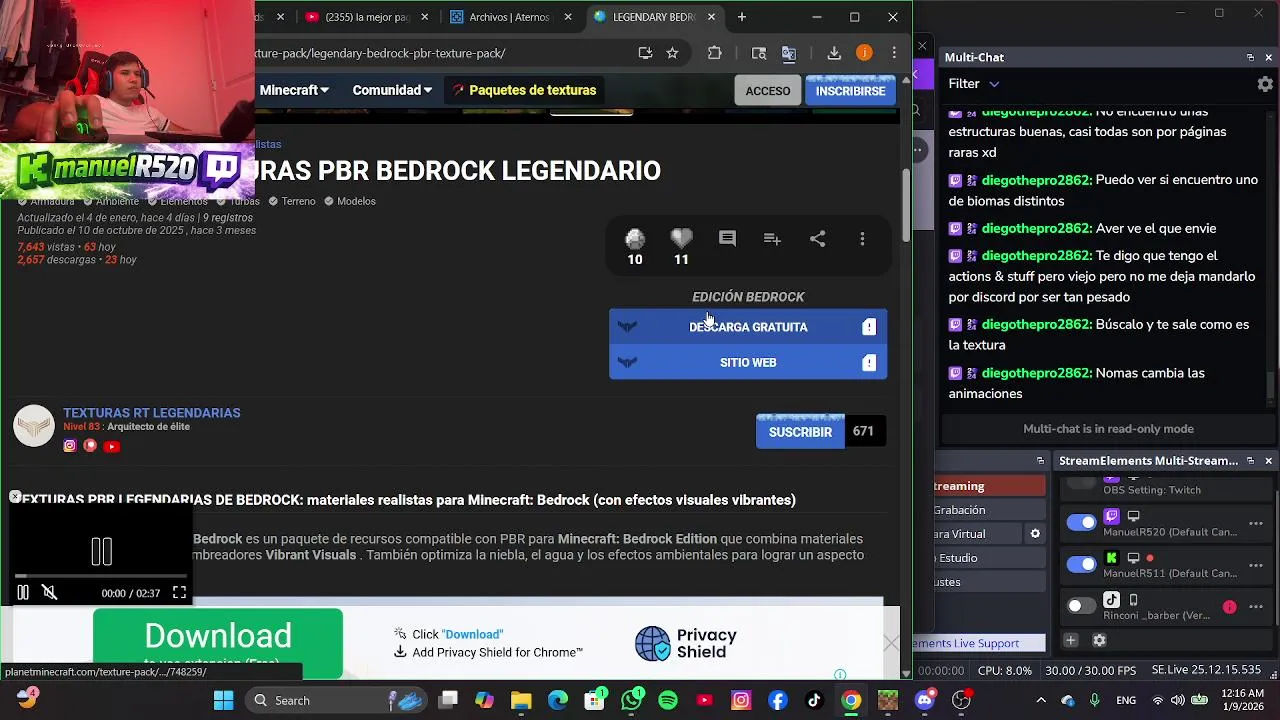Pause the small video ad player
This screenshot has height=720, width=1280.
22,592
